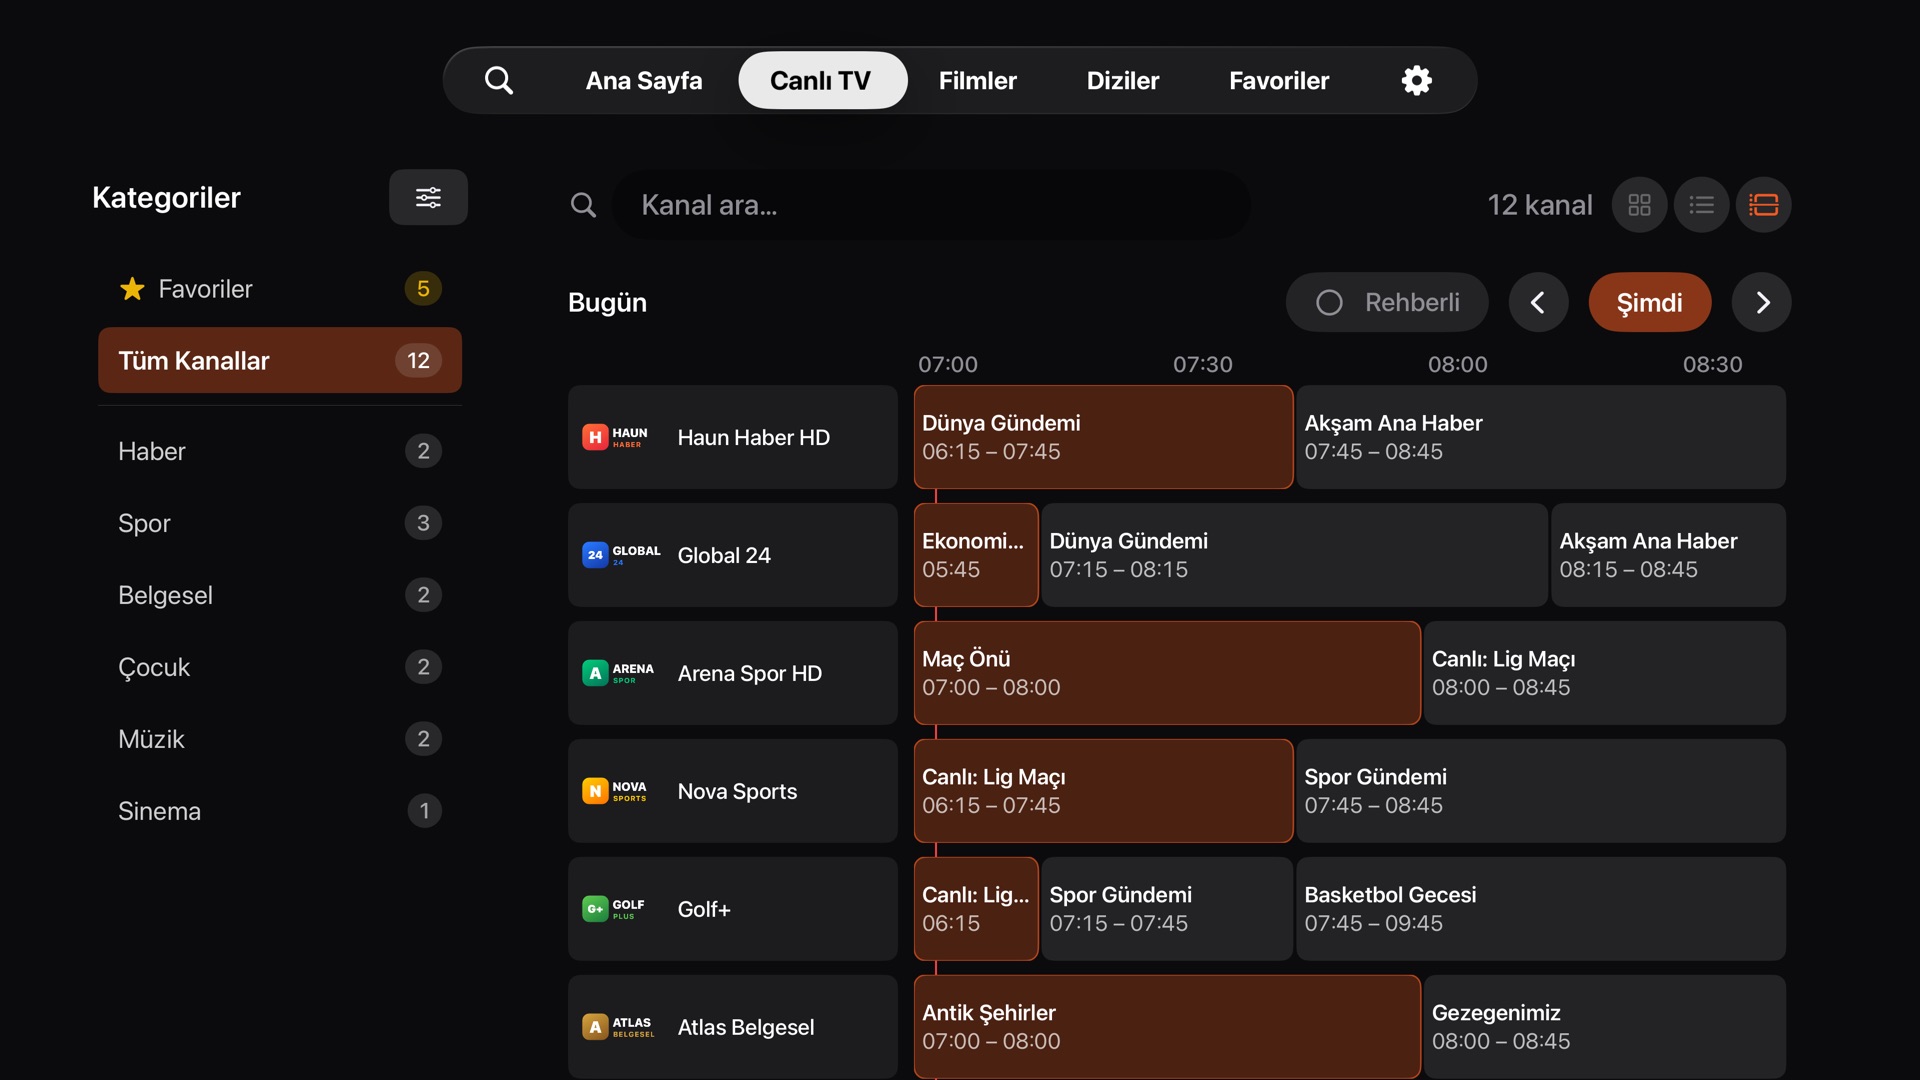
Task: Open the search icon in top navigation
Action: coord(499,80)
